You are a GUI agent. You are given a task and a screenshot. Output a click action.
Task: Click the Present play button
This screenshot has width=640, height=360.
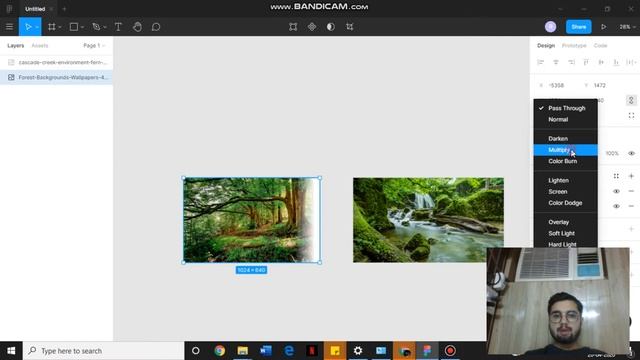click(603, 27)
